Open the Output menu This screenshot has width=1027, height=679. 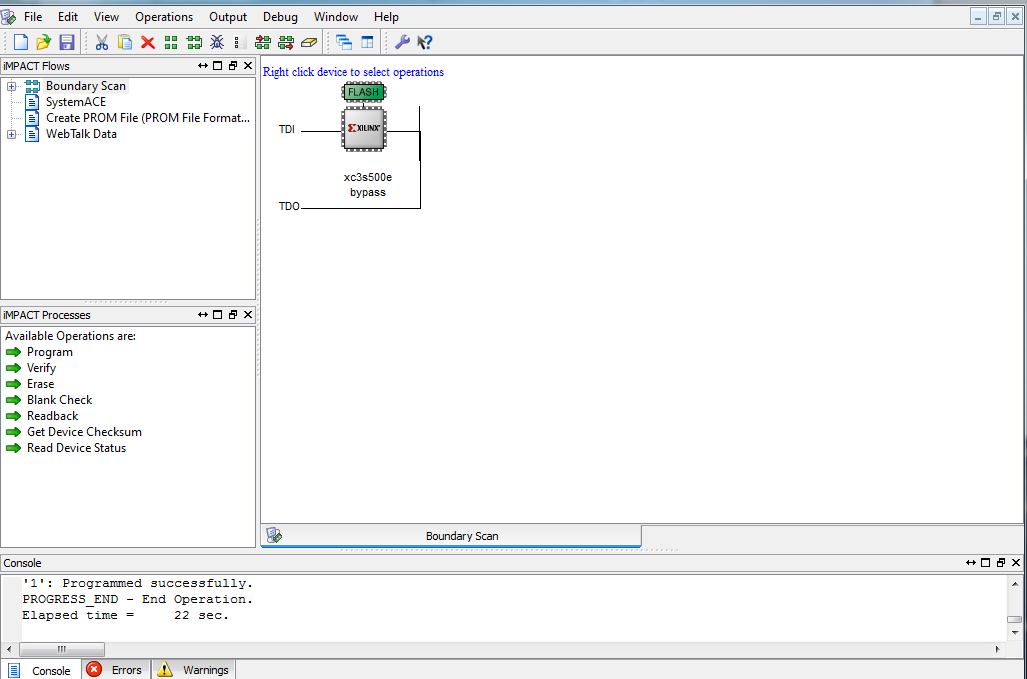click(228, 17)
